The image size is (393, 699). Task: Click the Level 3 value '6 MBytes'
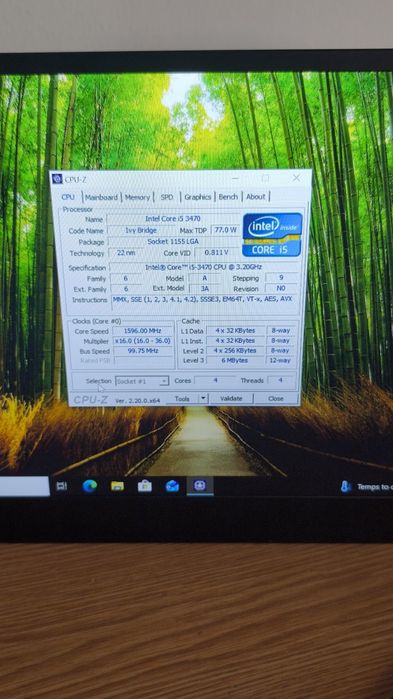pos(236,361)
